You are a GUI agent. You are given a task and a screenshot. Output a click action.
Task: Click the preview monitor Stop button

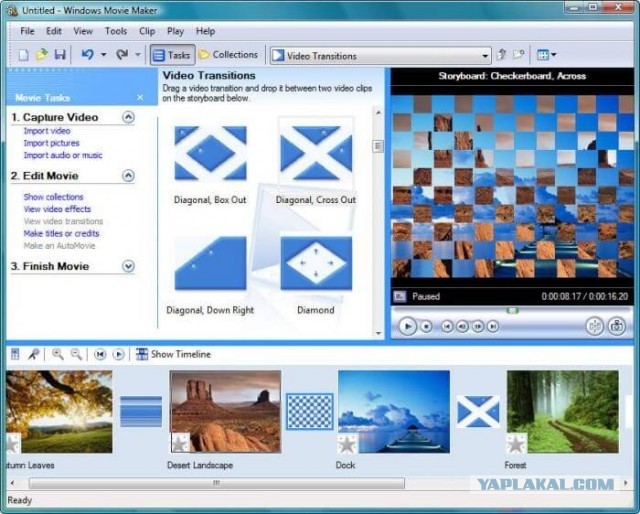point(426,327)
